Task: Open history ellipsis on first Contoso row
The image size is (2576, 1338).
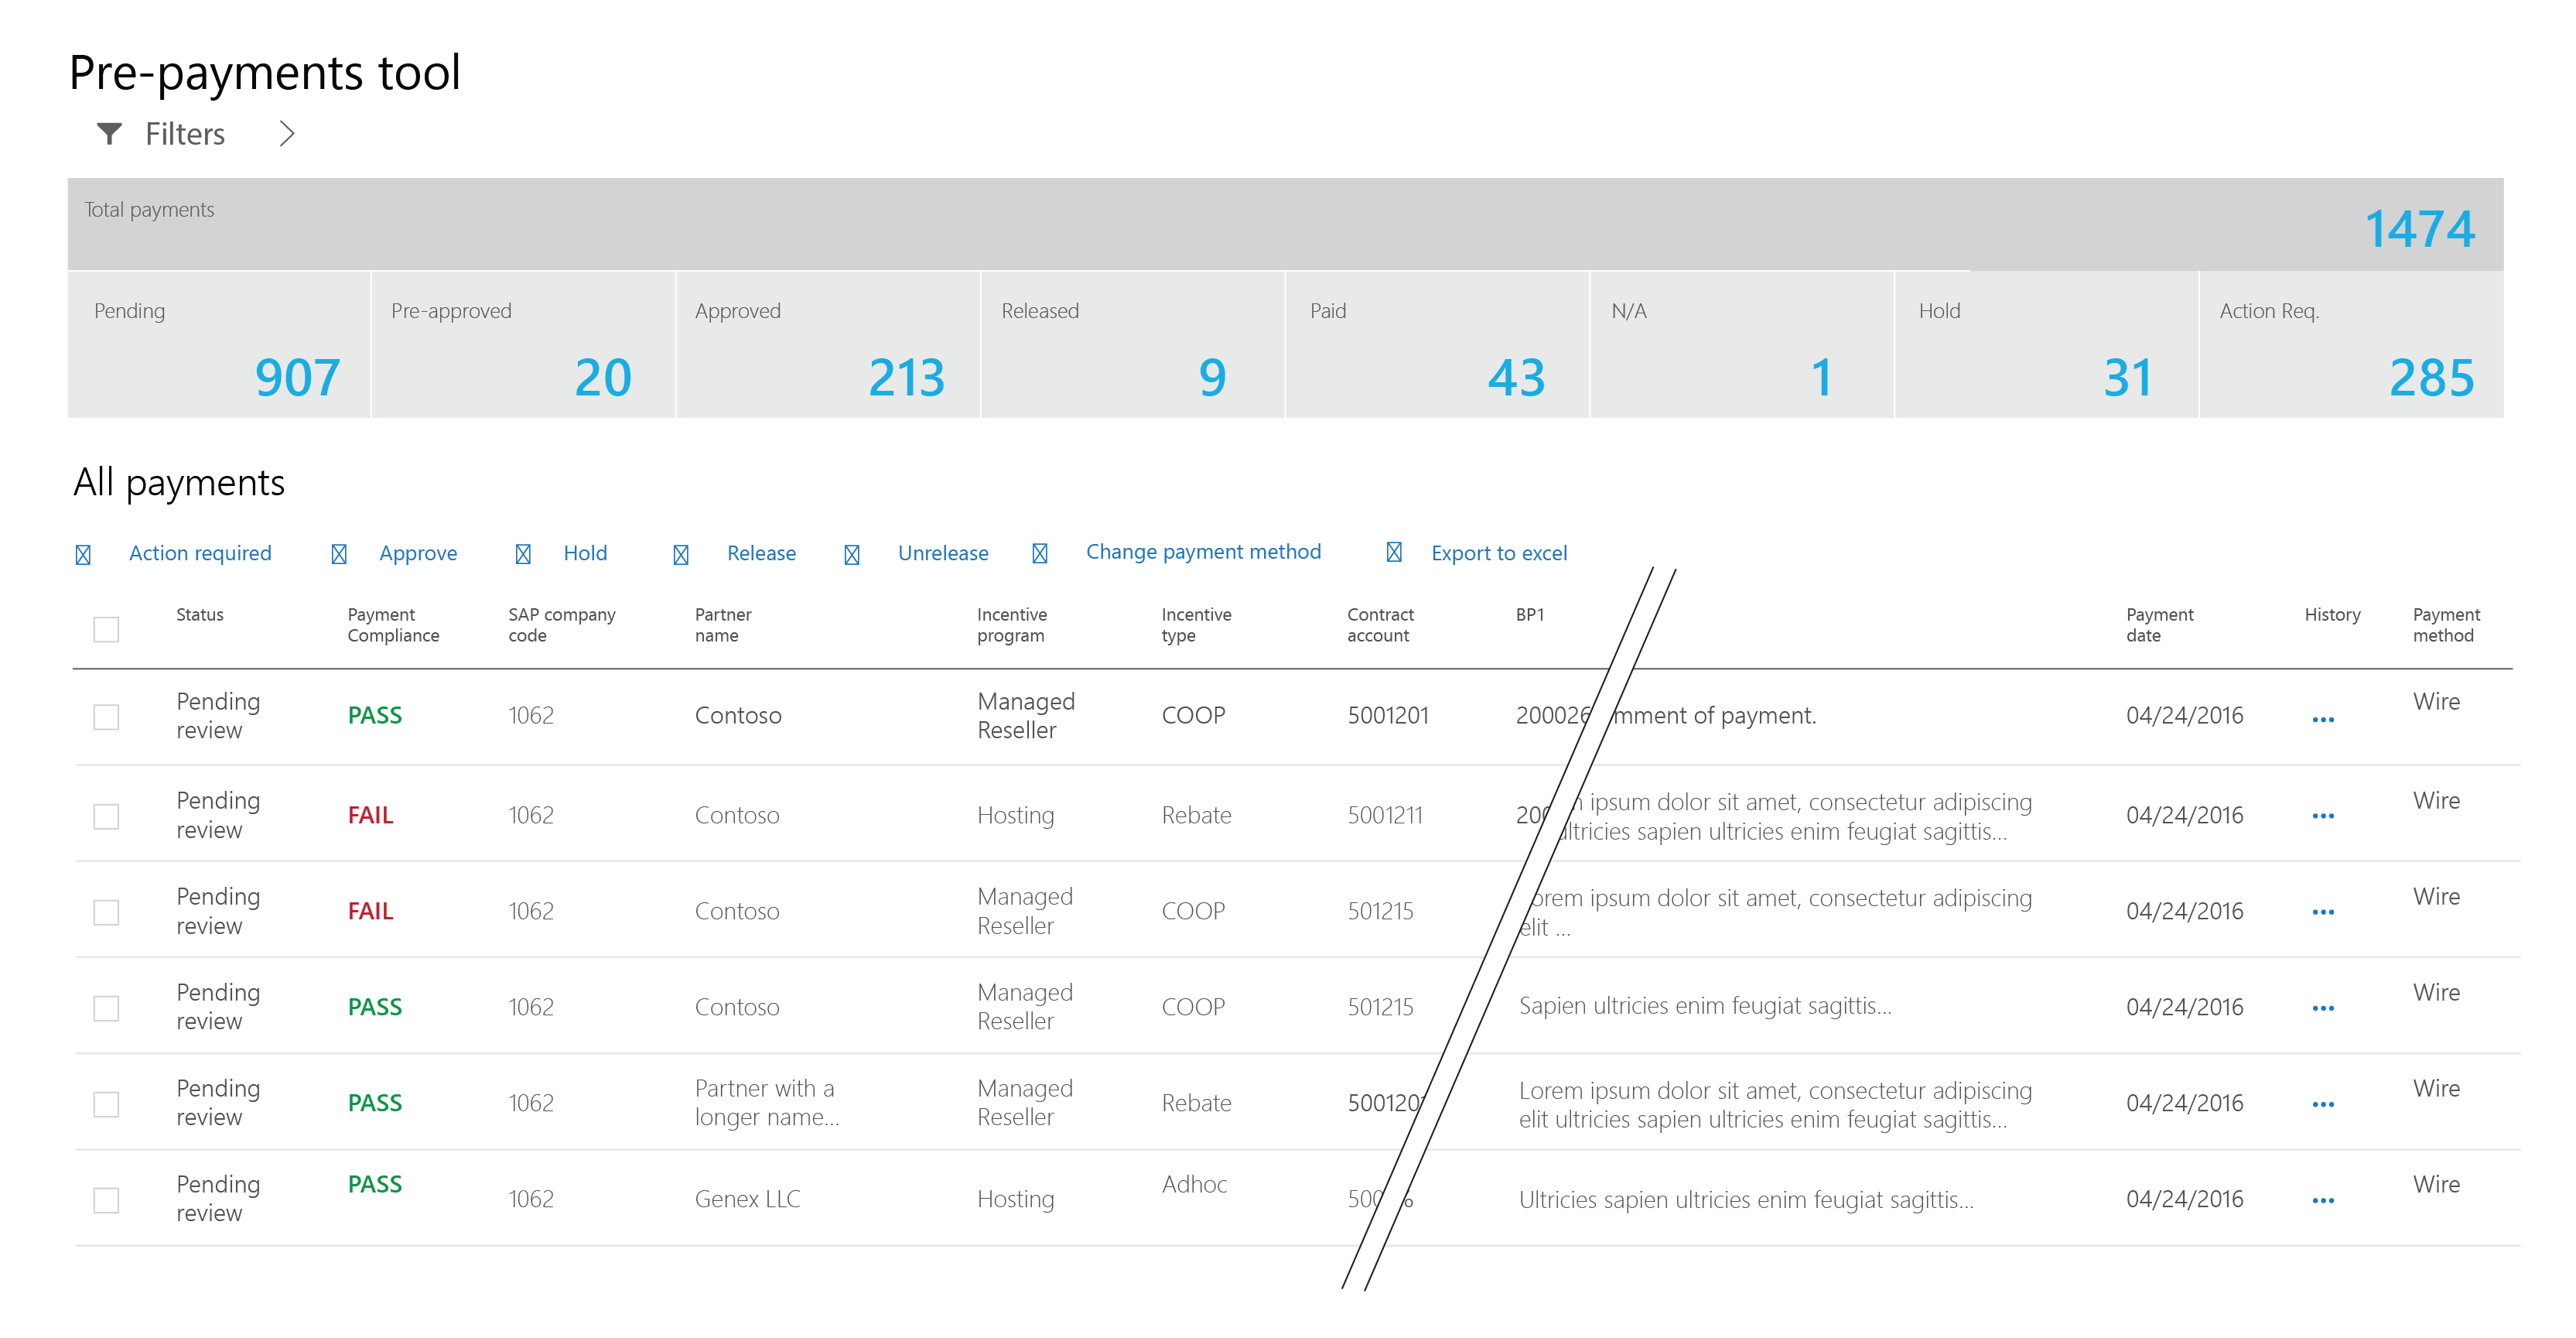Action: point(2323,717)
